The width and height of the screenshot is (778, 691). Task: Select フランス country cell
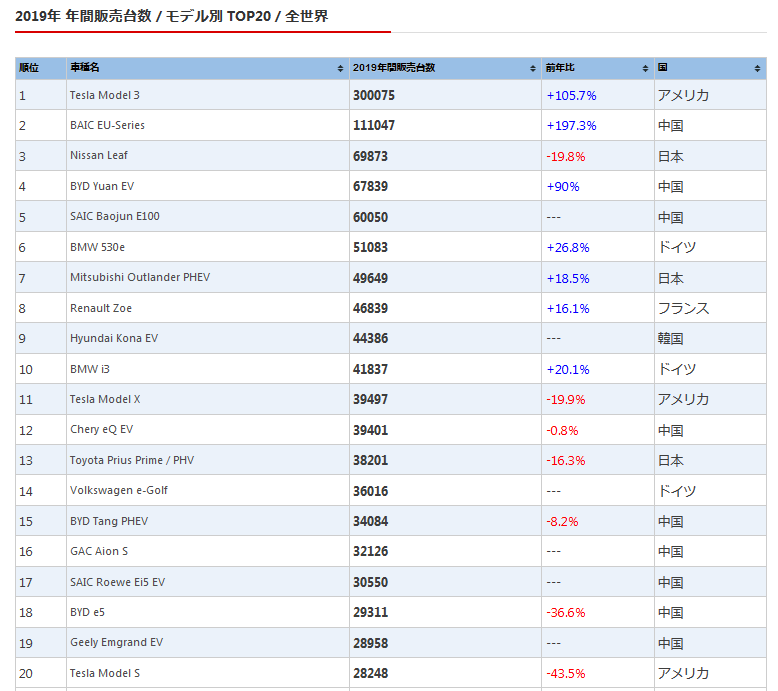click(711, 308)
